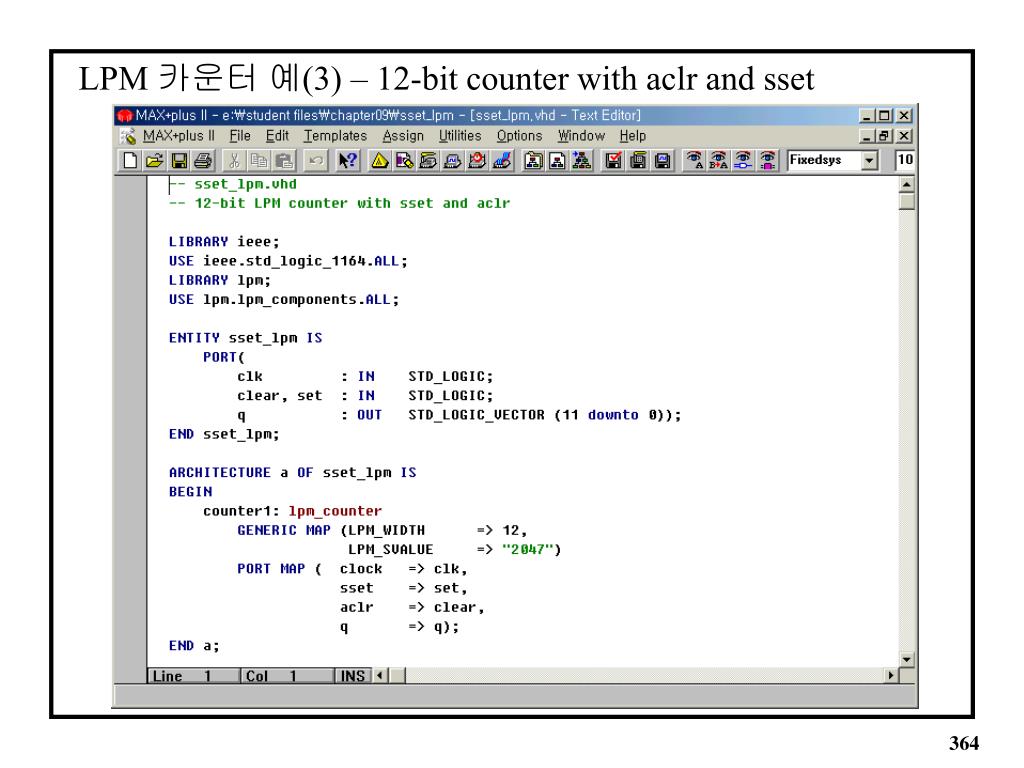The width and height of the screenshot is (1024, 768).
Task: Click the Print icon
Action: [203, 160]
